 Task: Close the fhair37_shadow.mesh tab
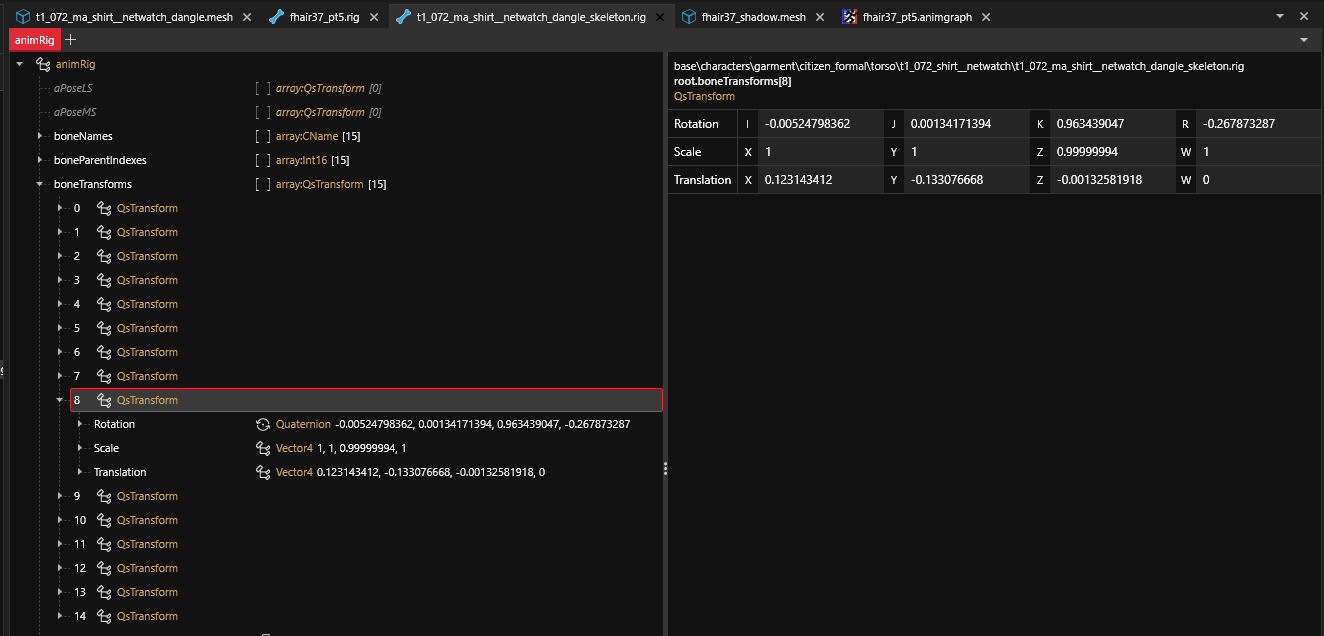pyautogui.click(x=819, y=17)
